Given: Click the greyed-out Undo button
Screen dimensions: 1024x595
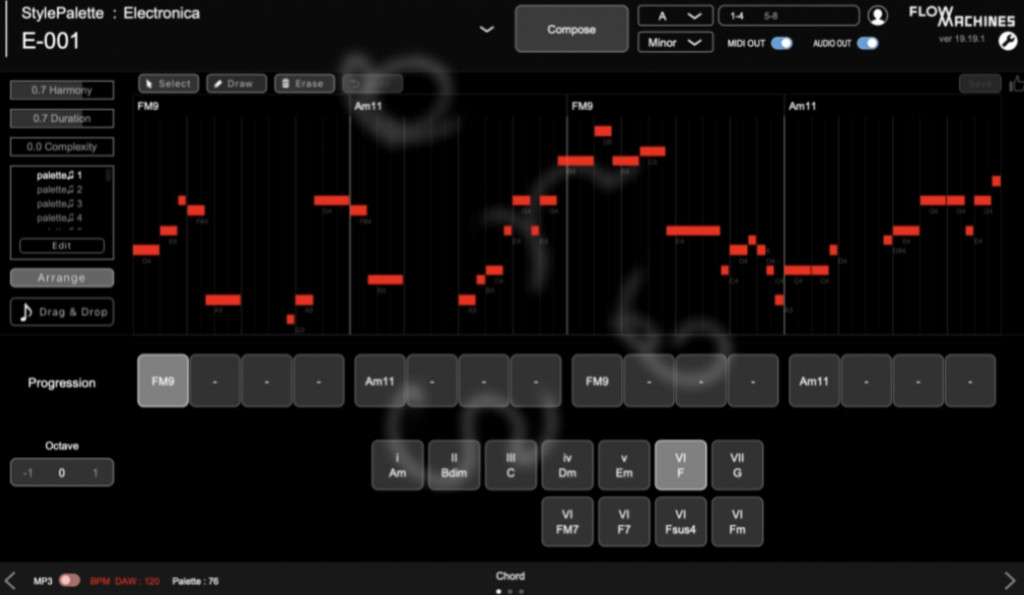Looking at the screenshot, I should (x=372, y=84).
